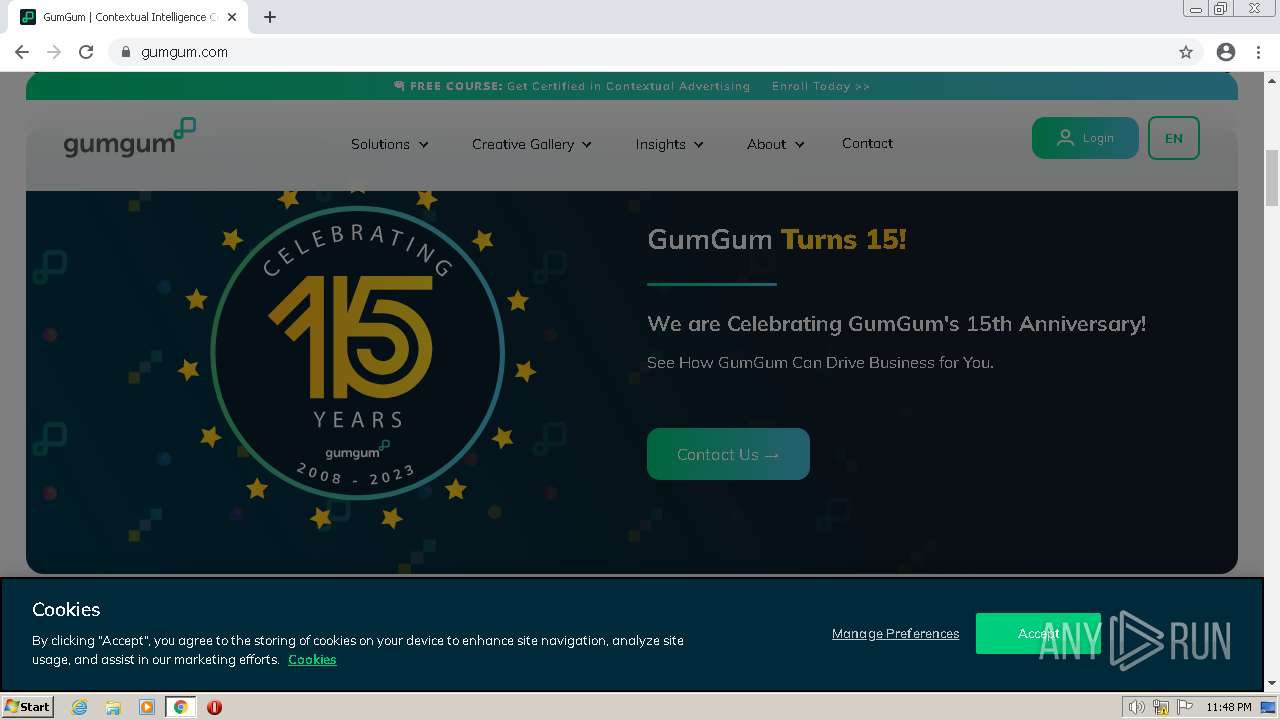Bookmark this page with the star icon
The image size is (1280, 720).
click(x=1186, y=52)
